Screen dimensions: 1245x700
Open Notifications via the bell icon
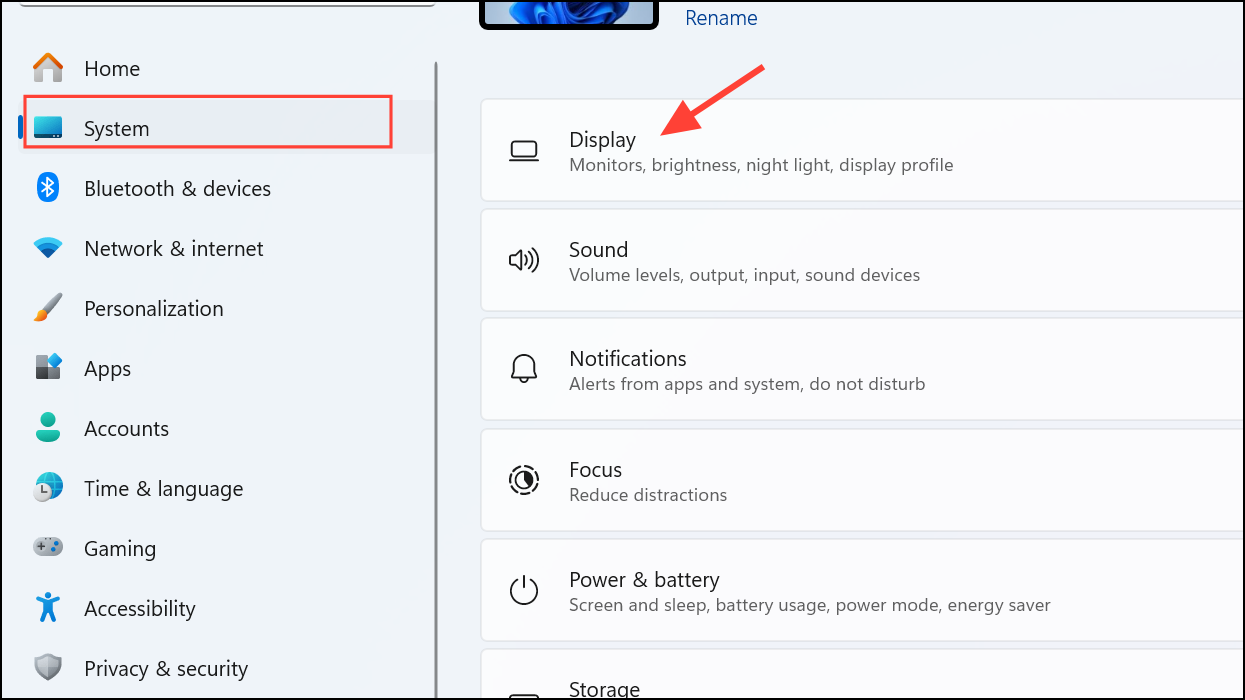pyautogui.click(x=524, y=369)
